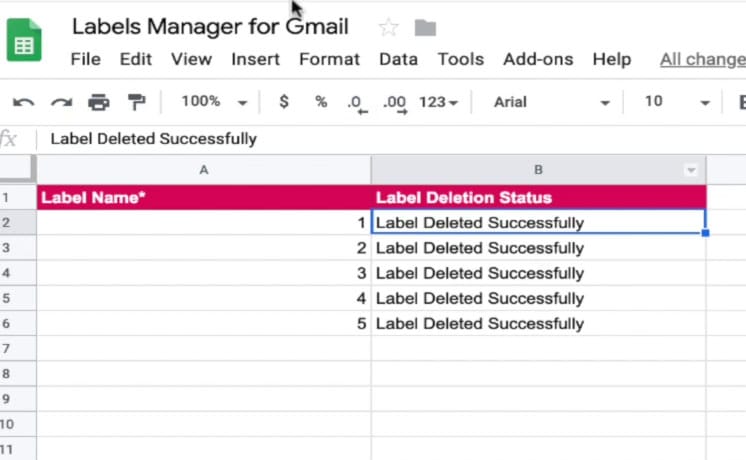Screen dimensions: 746x460
Task: Undo the last action
Action: point(23,102)
